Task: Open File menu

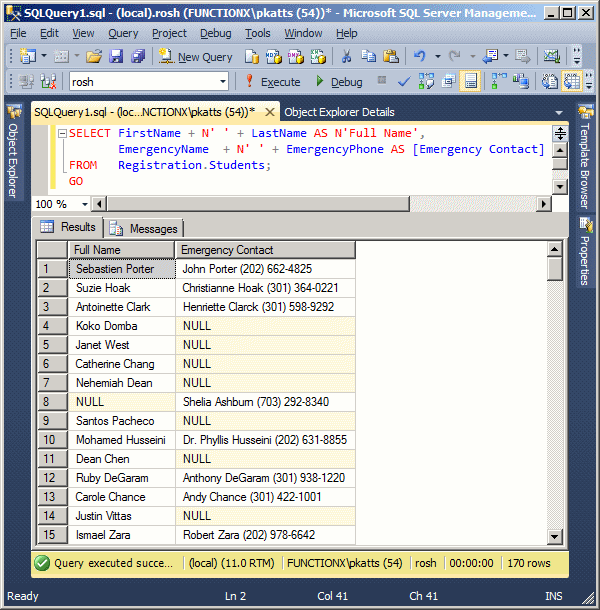Action: [x=18, y=33]
